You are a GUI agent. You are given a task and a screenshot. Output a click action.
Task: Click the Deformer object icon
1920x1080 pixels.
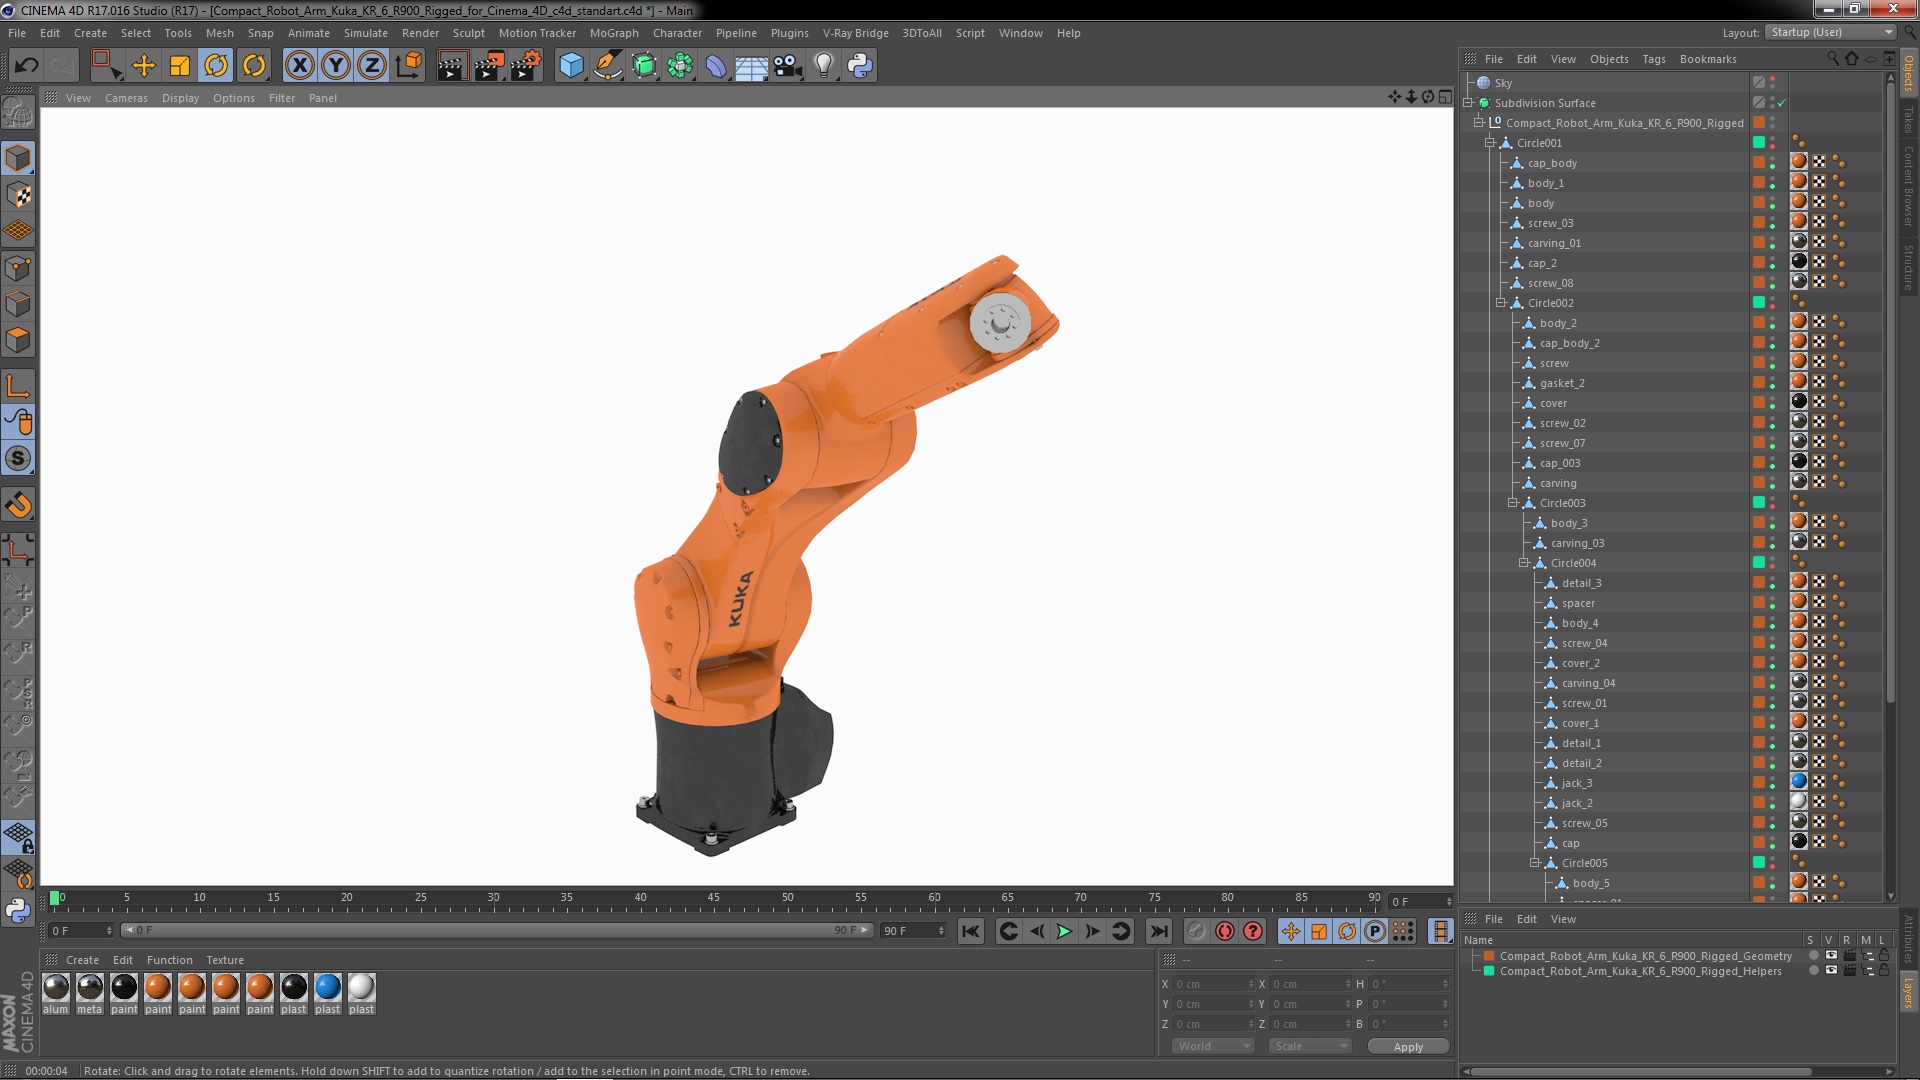(x=716, y=66)
